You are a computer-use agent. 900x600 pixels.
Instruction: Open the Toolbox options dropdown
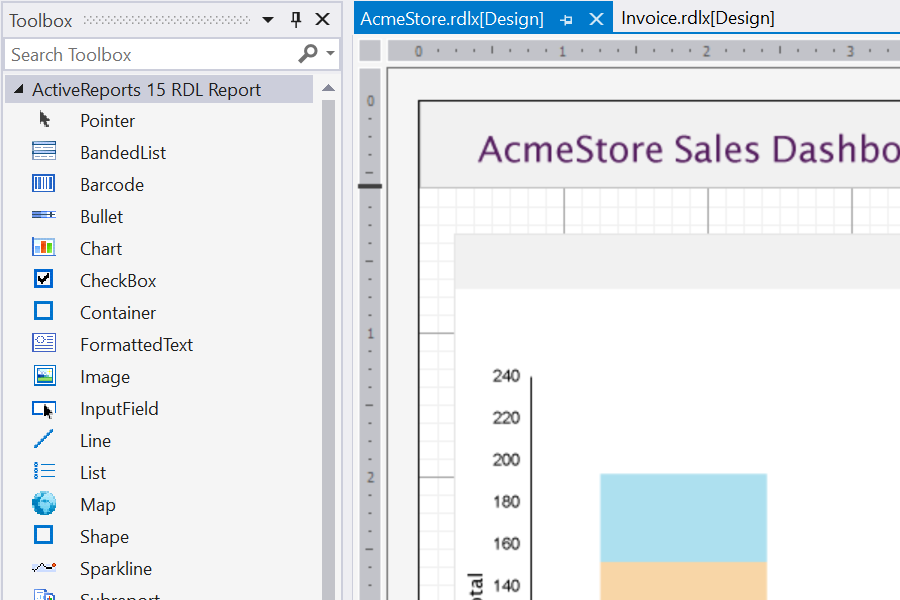click(266, 19)
